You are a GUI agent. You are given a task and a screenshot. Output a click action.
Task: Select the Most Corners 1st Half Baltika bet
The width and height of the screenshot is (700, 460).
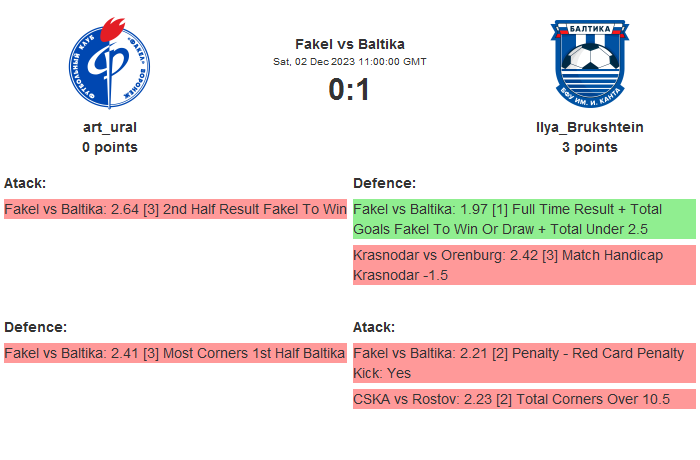[175, 353]
